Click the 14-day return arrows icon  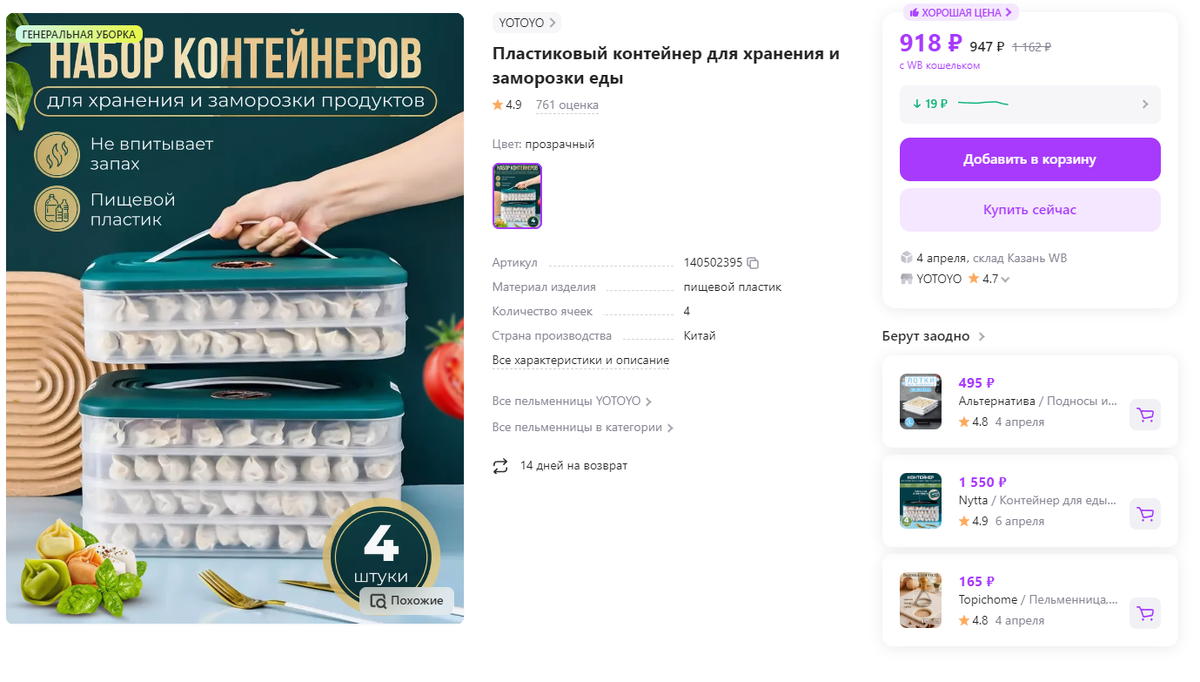tap(501, 466)
